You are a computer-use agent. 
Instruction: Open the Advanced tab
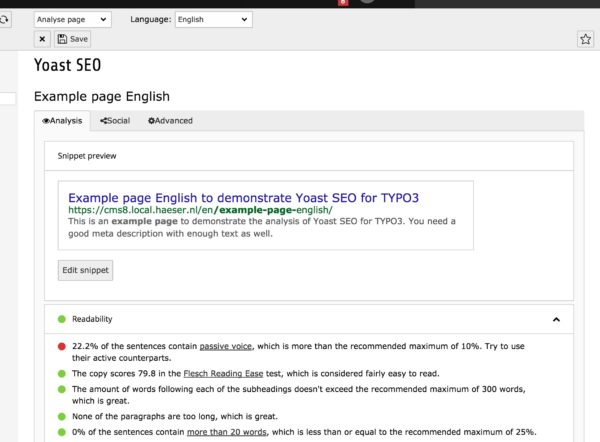(x=170, y=121)
